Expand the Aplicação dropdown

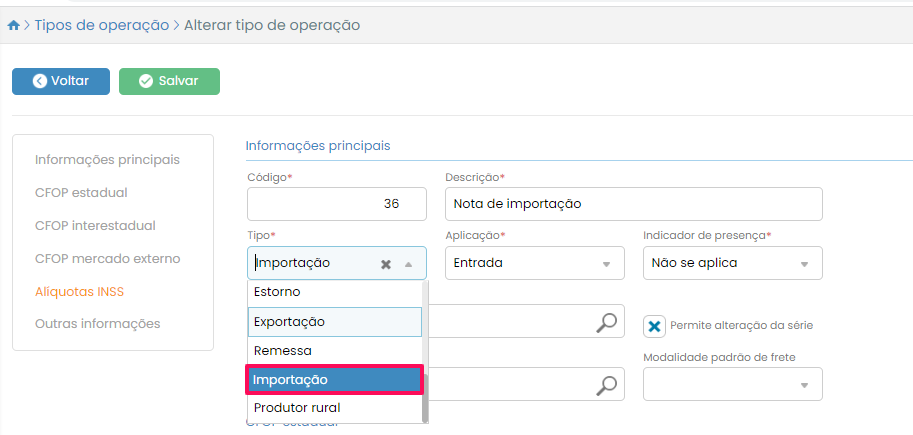[605, 264]
